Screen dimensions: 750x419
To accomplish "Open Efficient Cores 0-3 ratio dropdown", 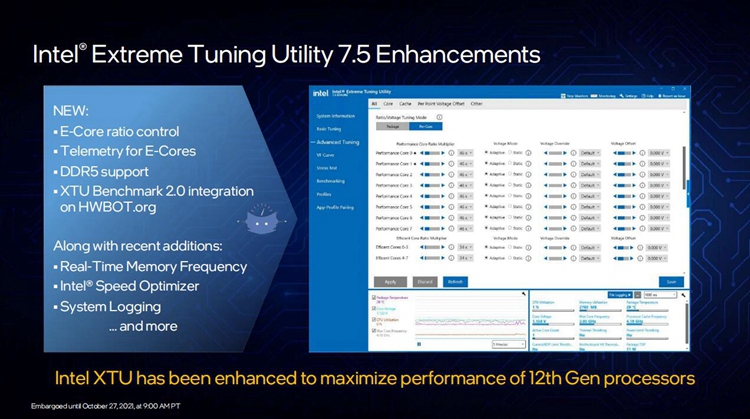I will [465, 247].
